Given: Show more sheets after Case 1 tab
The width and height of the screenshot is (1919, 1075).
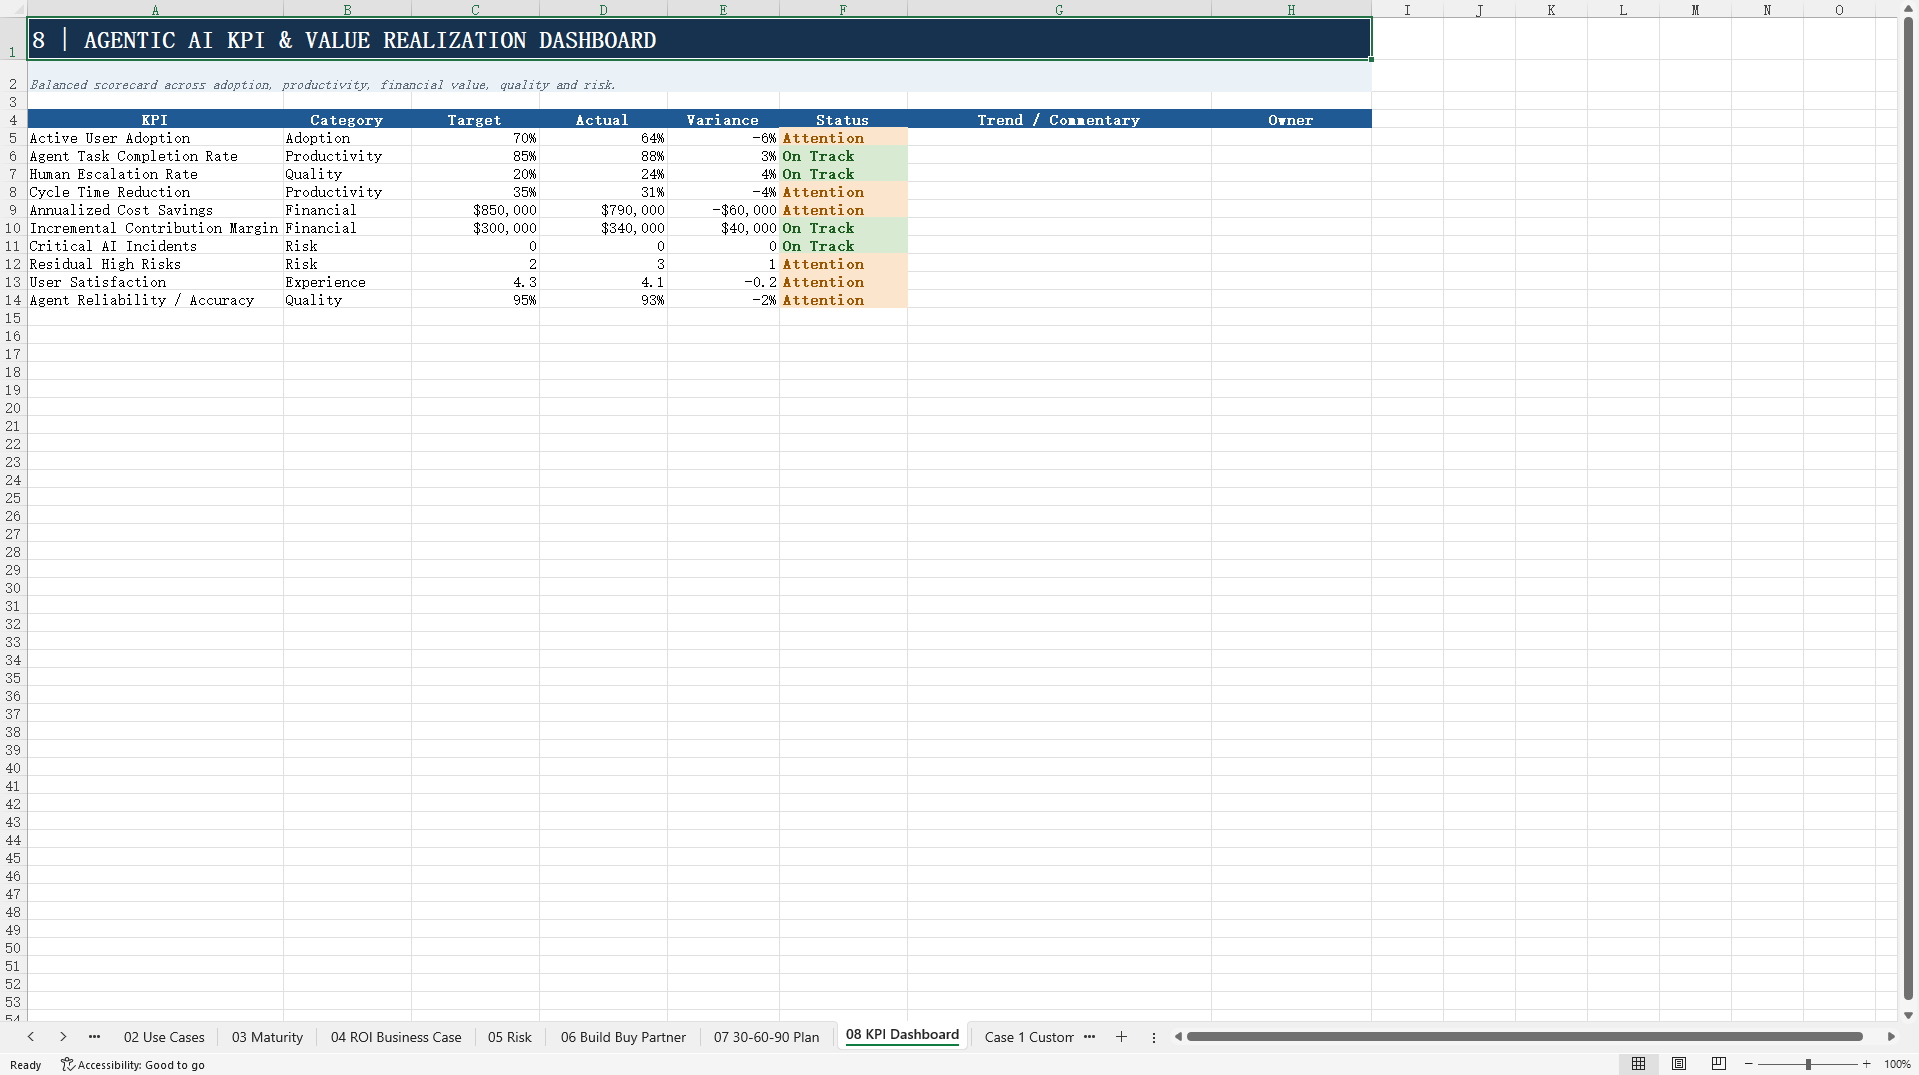Looking at the screenshot, I should click(x=1089, y=1037).
